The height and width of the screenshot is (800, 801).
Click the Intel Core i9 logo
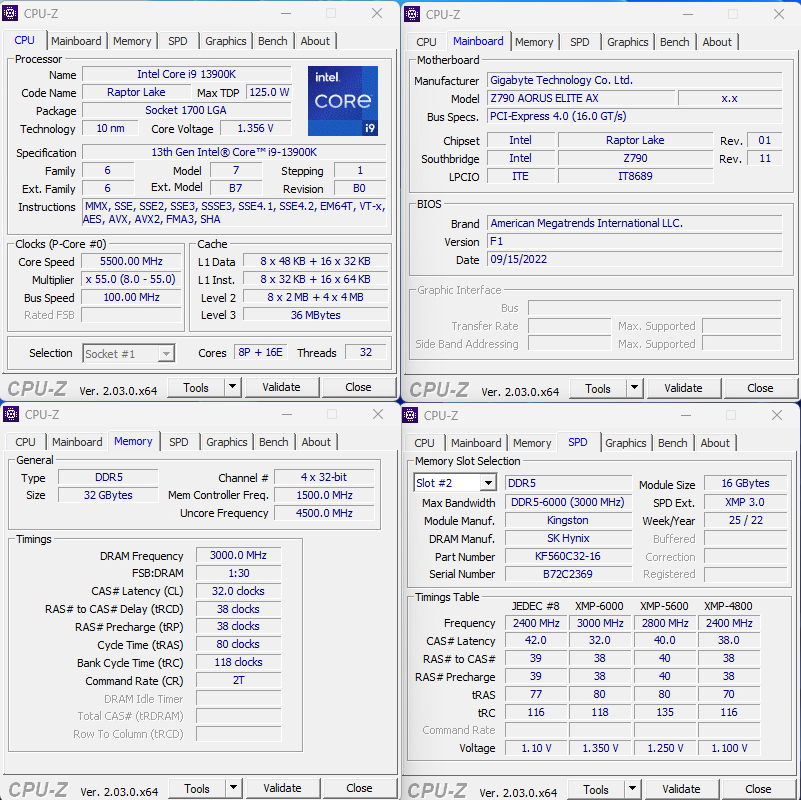343,101
